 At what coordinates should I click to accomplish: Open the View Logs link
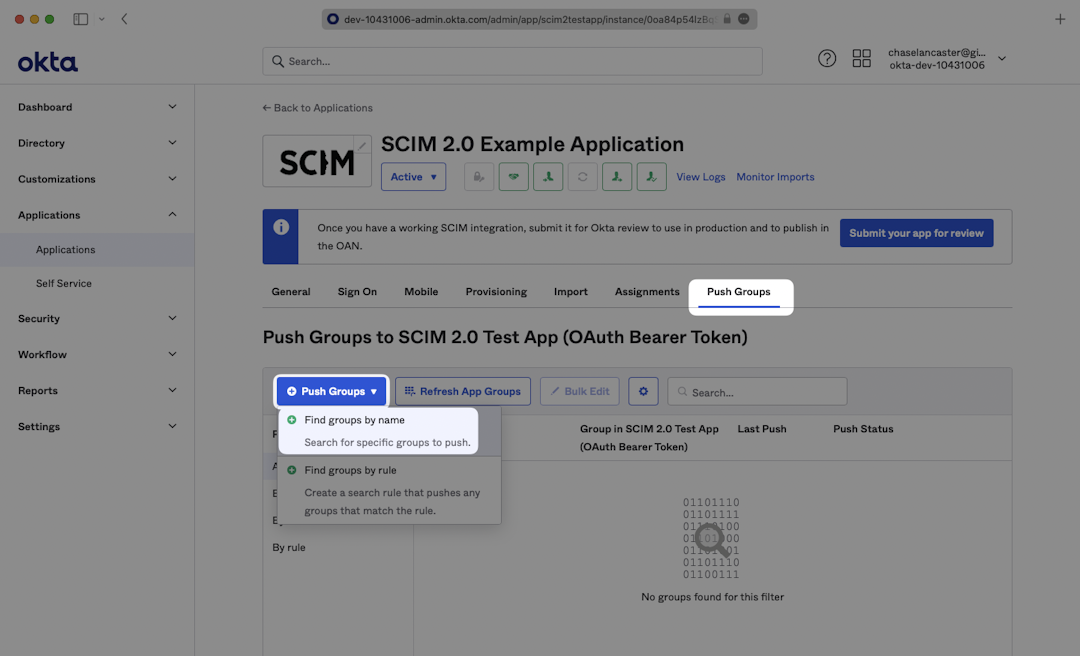(x=700, y=177)
